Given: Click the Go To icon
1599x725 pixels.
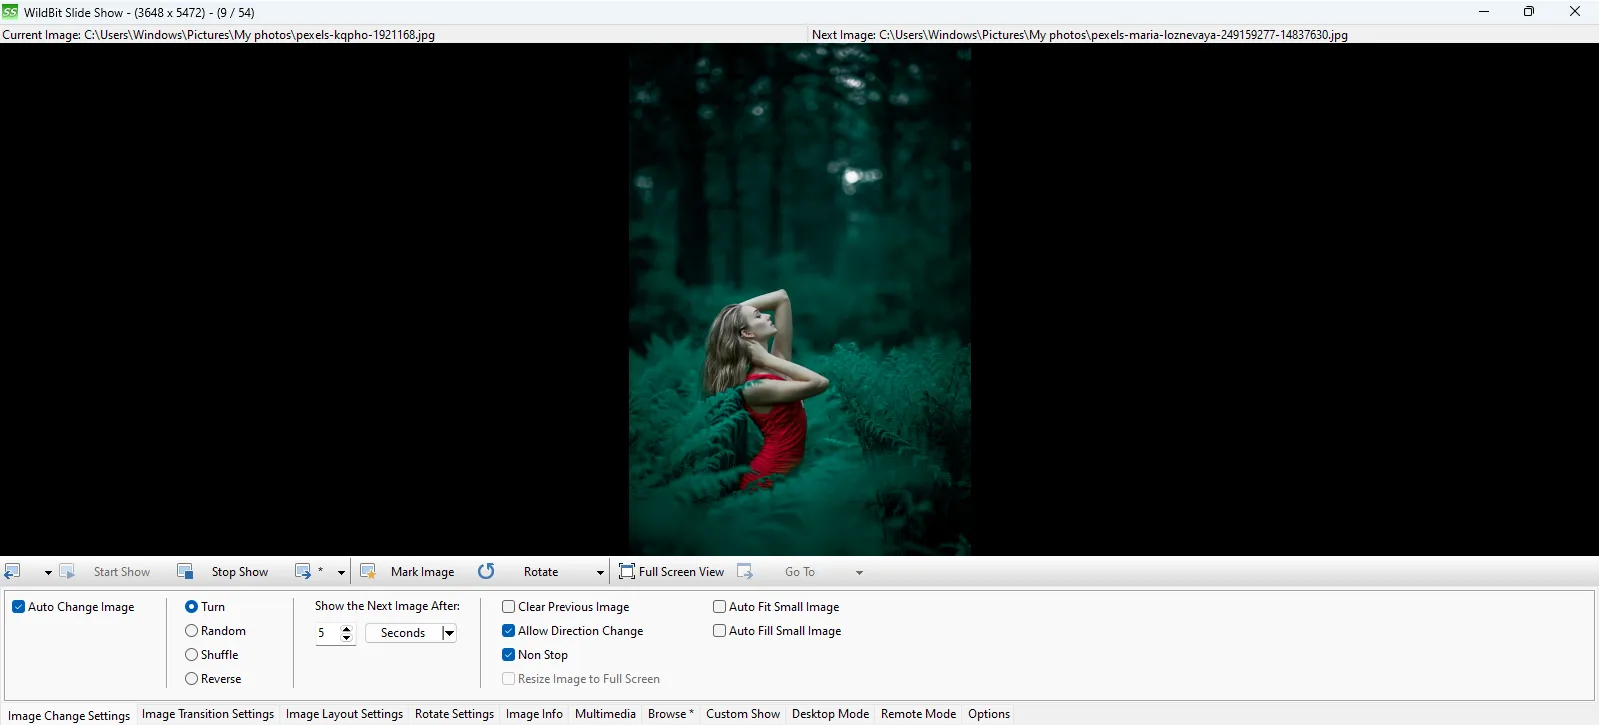Looking at the screenshot, I should click(x=745, y=572).
